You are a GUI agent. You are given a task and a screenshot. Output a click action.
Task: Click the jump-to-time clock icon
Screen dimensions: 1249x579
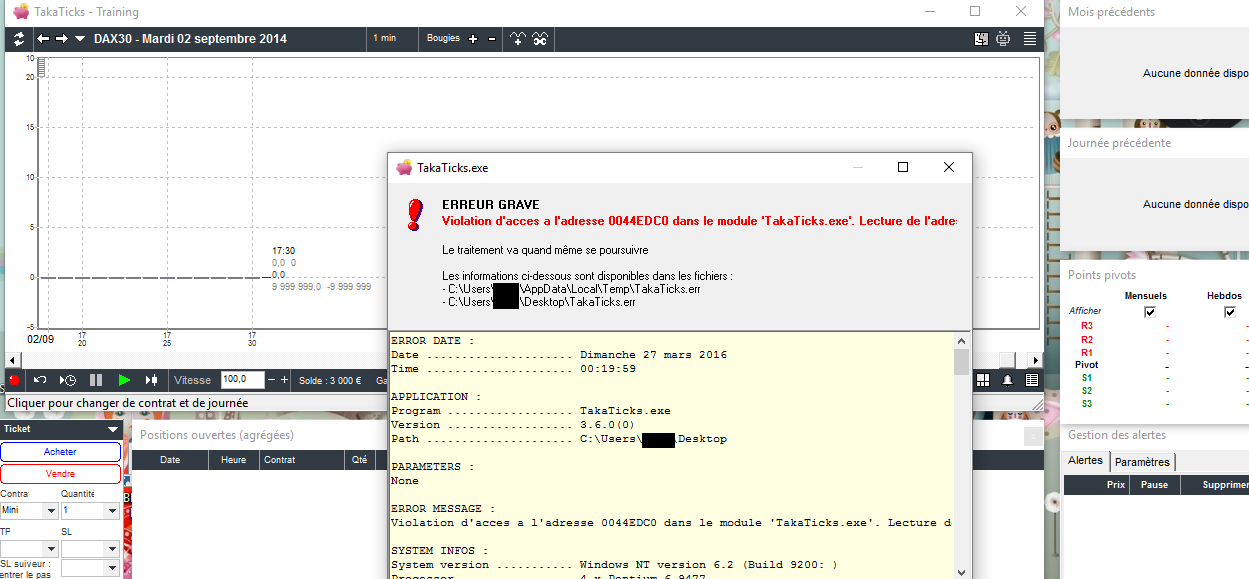[68, 380]
